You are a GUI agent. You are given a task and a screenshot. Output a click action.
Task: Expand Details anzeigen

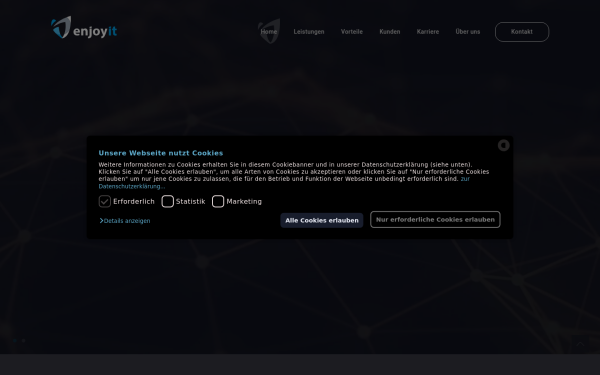pyautogui.click(x=125, y=221)
